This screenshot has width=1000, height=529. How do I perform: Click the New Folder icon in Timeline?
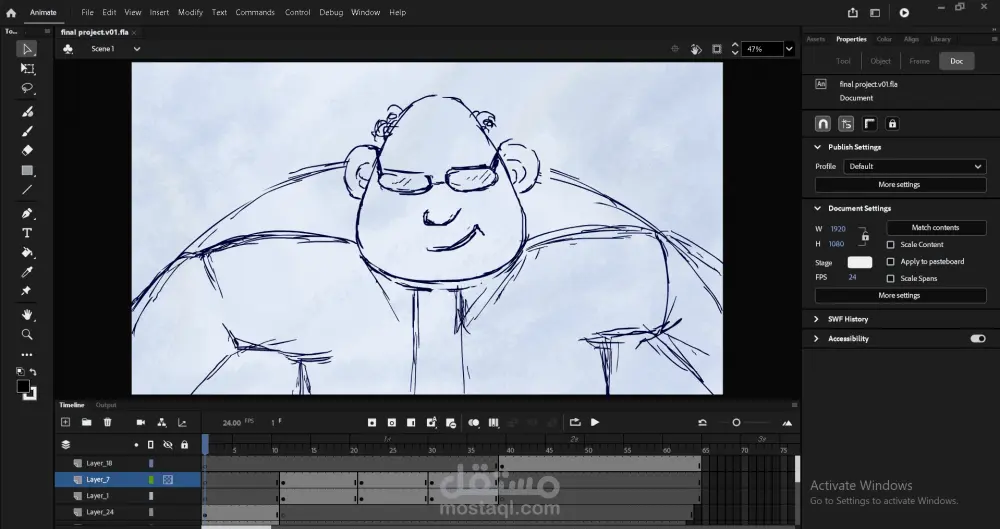(86, 422)
